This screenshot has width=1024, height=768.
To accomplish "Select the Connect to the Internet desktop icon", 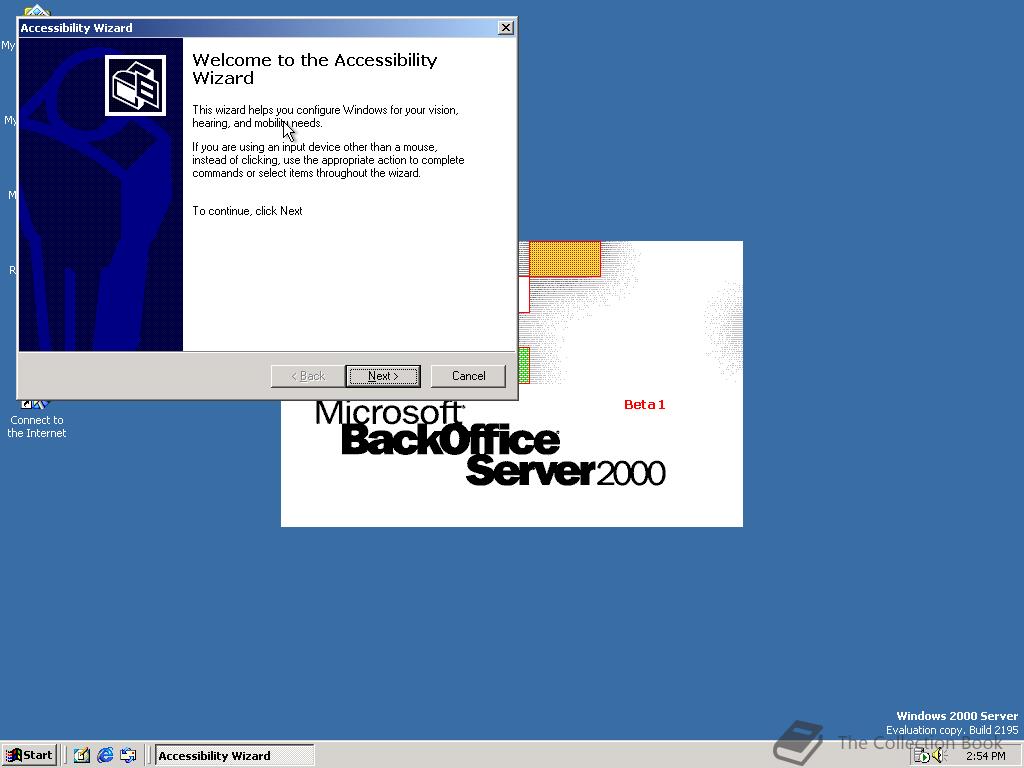I will pos(37,419).
